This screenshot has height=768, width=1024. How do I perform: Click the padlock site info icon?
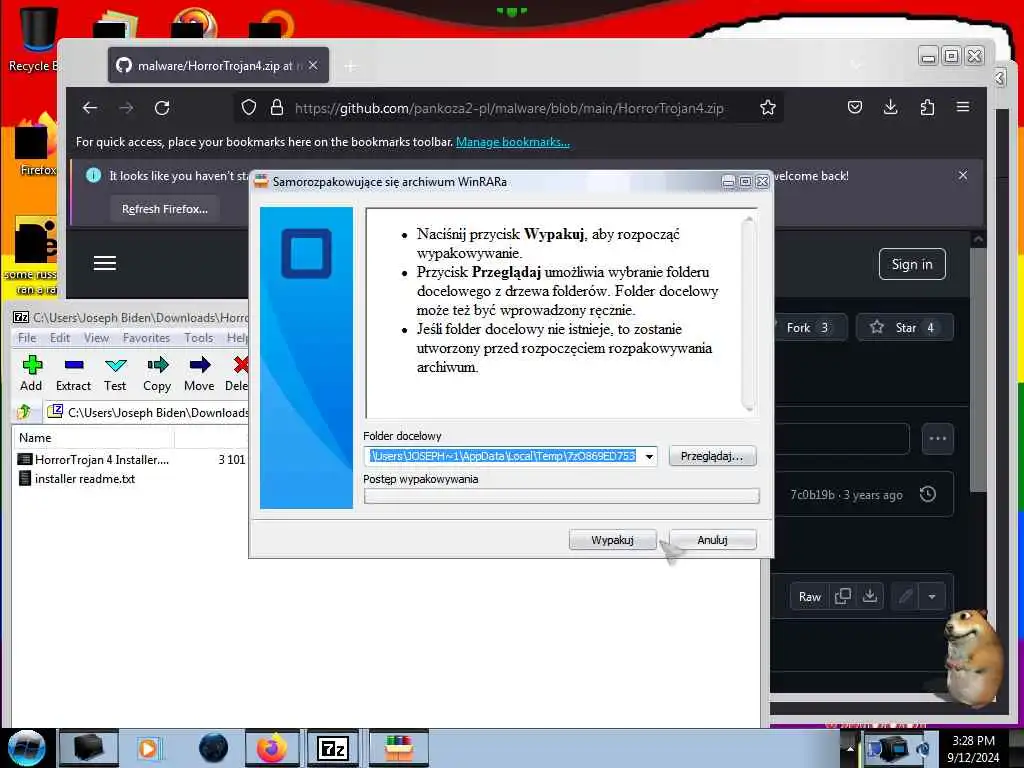[x=277, y=108]
